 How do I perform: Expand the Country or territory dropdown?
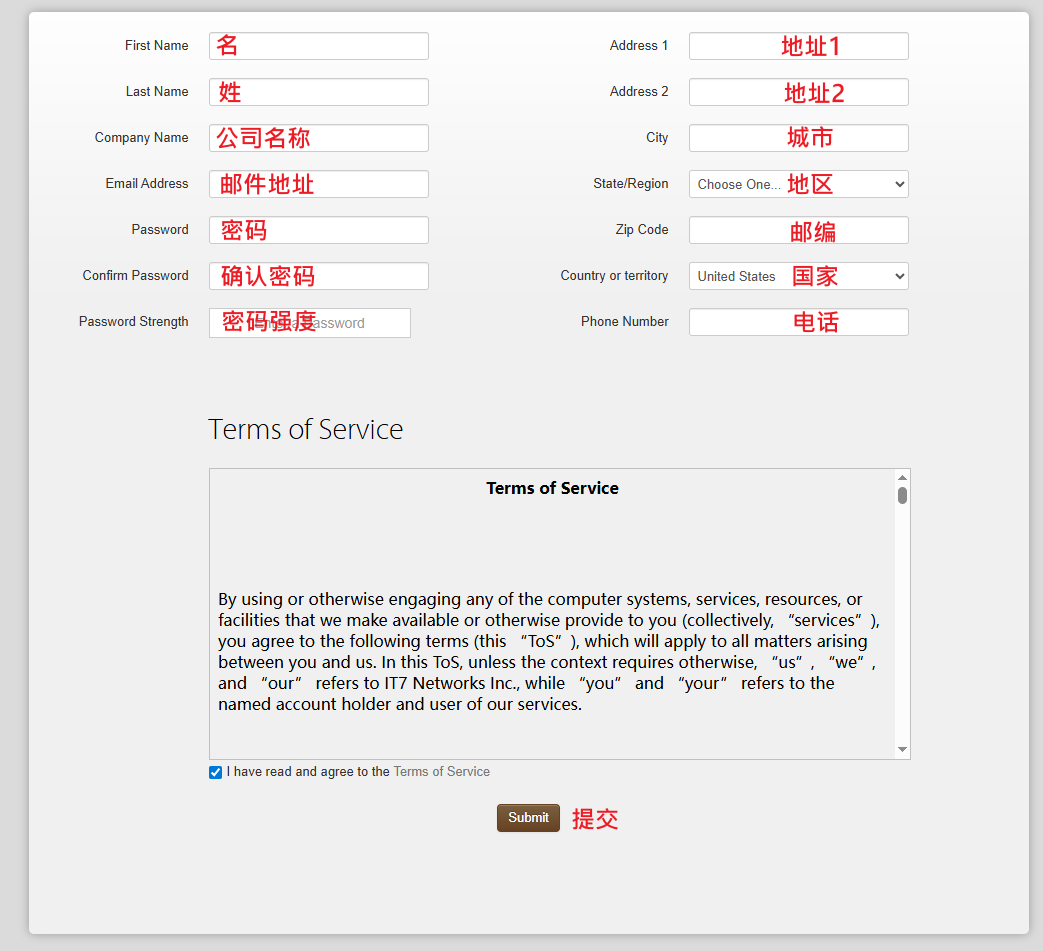[x=798, y=276]
